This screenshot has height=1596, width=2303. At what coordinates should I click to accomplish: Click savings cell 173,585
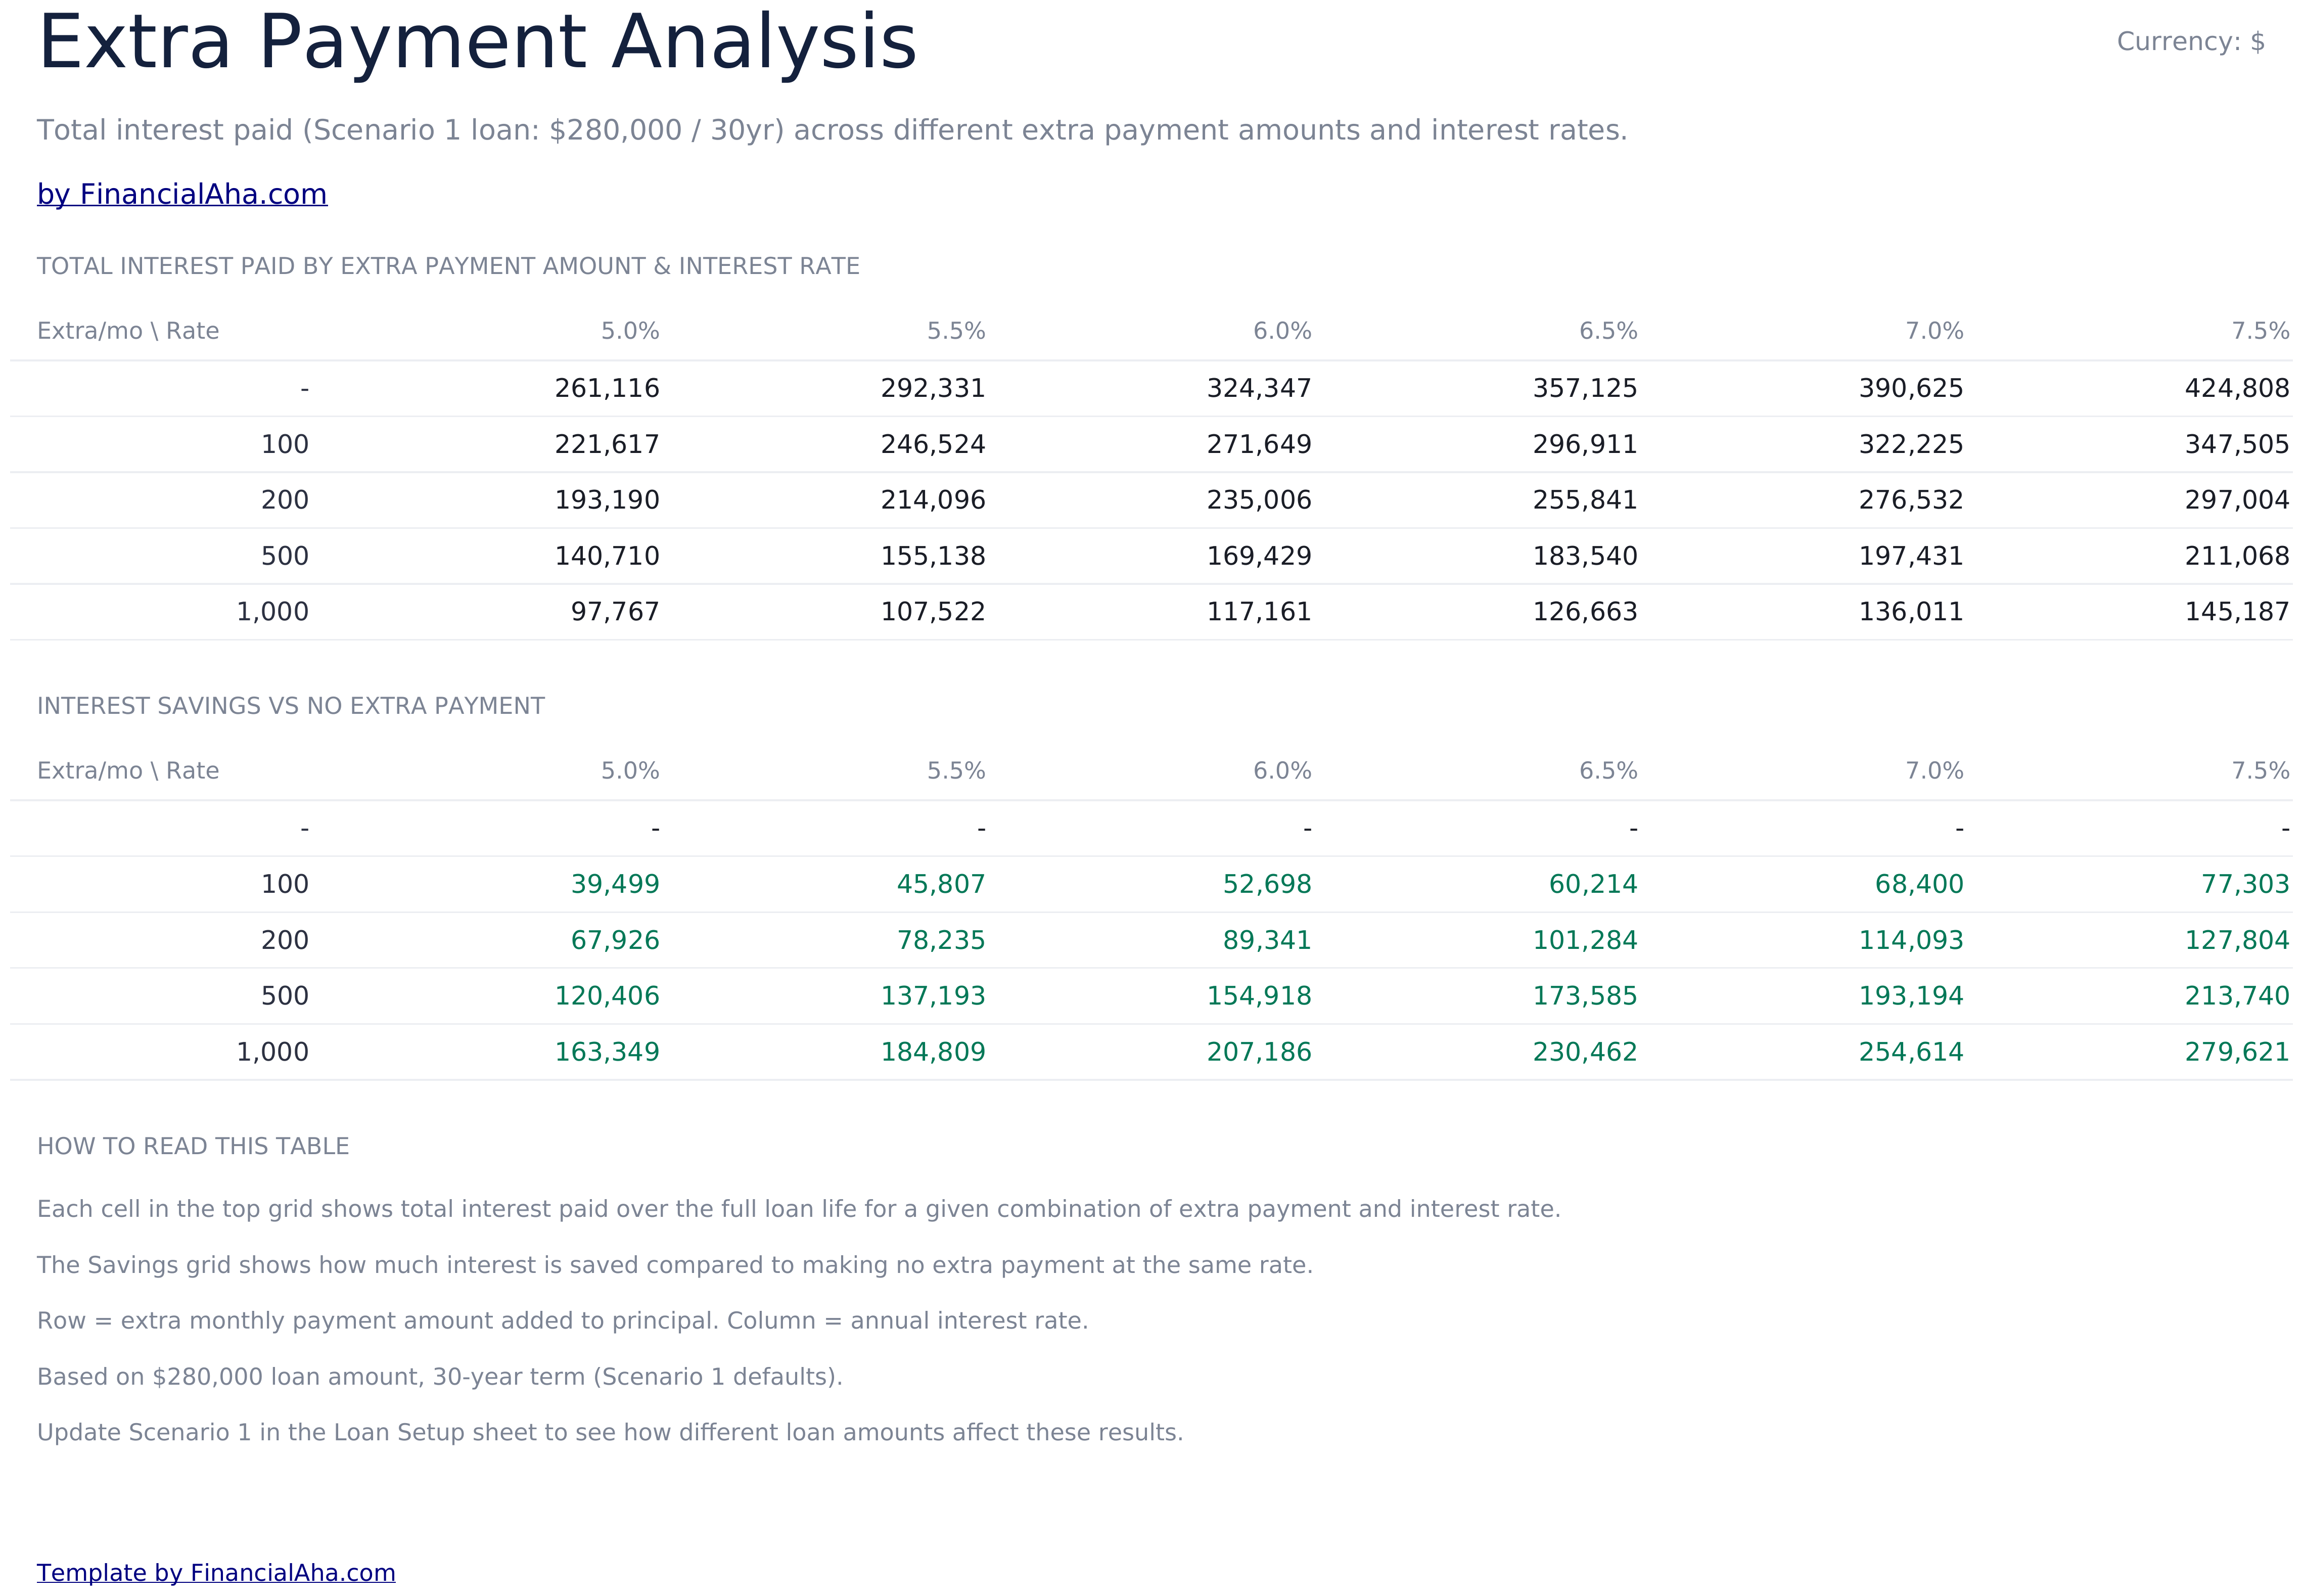point(1585,996)
